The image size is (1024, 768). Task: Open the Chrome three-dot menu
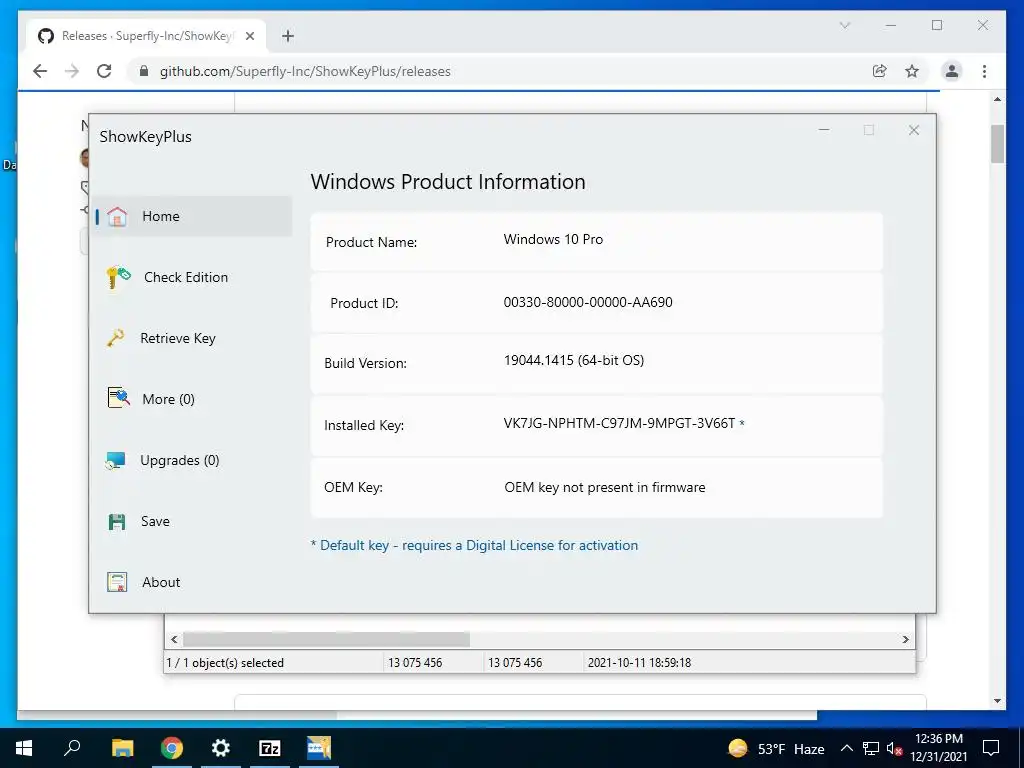[984, 71]
